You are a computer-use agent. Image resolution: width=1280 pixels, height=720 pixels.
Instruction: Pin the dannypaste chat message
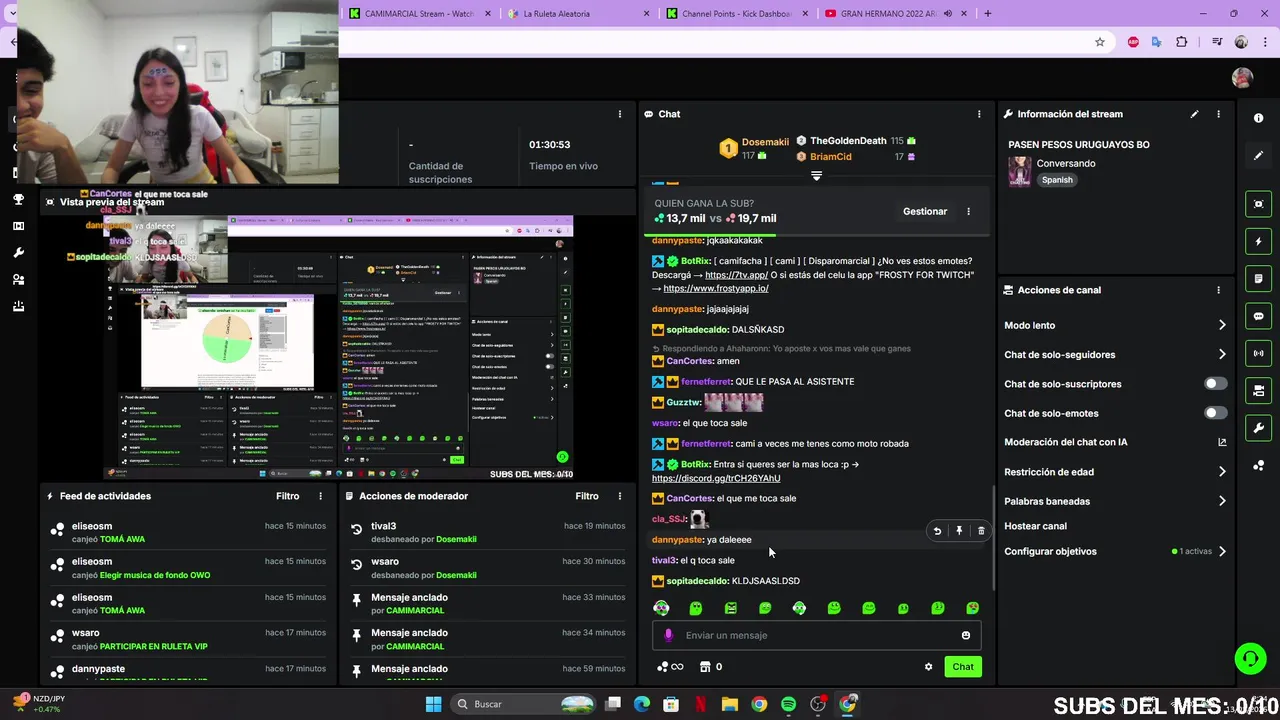pyautogui.click(x=959, y=531)
